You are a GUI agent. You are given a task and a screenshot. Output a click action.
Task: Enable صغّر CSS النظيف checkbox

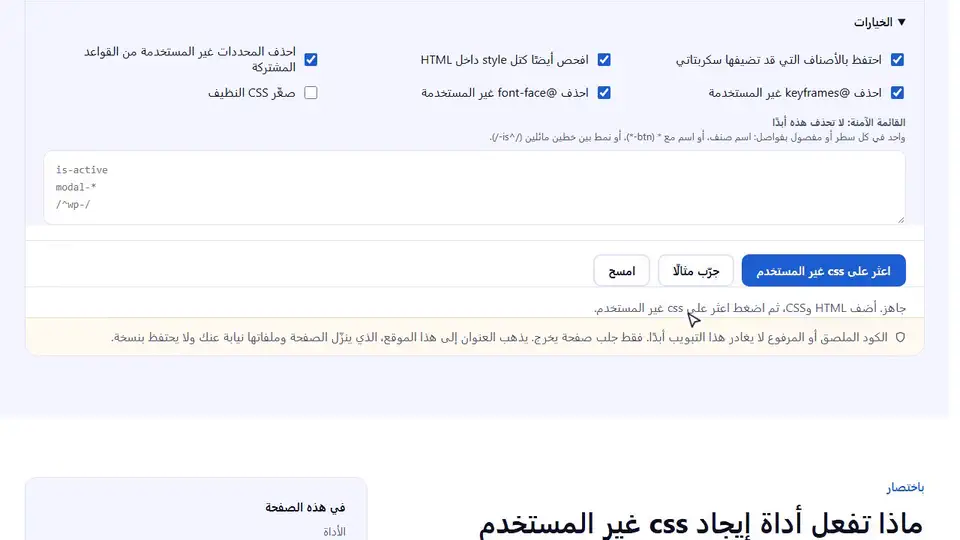310,92
